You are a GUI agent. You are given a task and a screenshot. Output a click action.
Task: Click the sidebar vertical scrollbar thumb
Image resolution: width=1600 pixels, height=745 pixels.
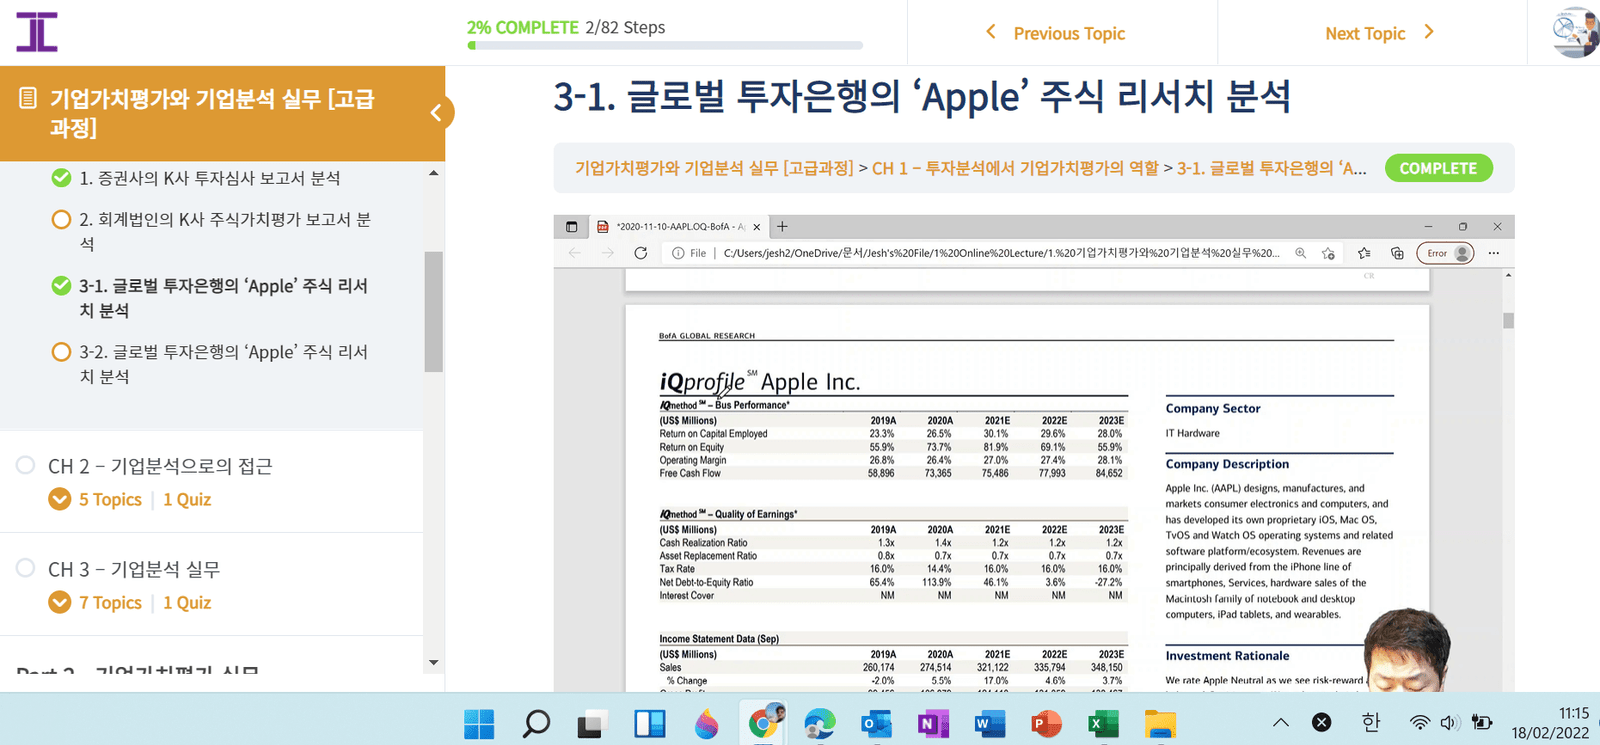click(x=433, y=311)
